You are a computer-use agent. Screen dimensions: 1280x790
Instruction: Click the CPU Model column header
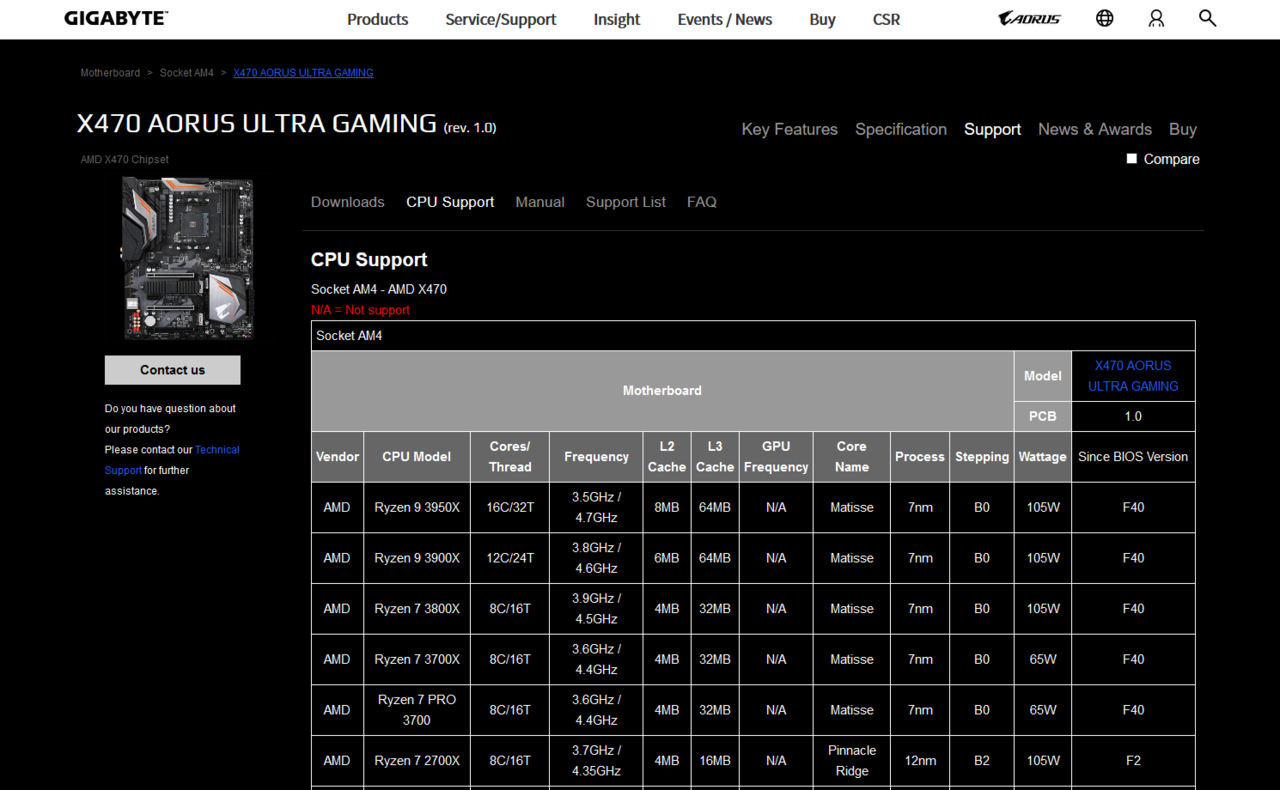tap(417, 457)
